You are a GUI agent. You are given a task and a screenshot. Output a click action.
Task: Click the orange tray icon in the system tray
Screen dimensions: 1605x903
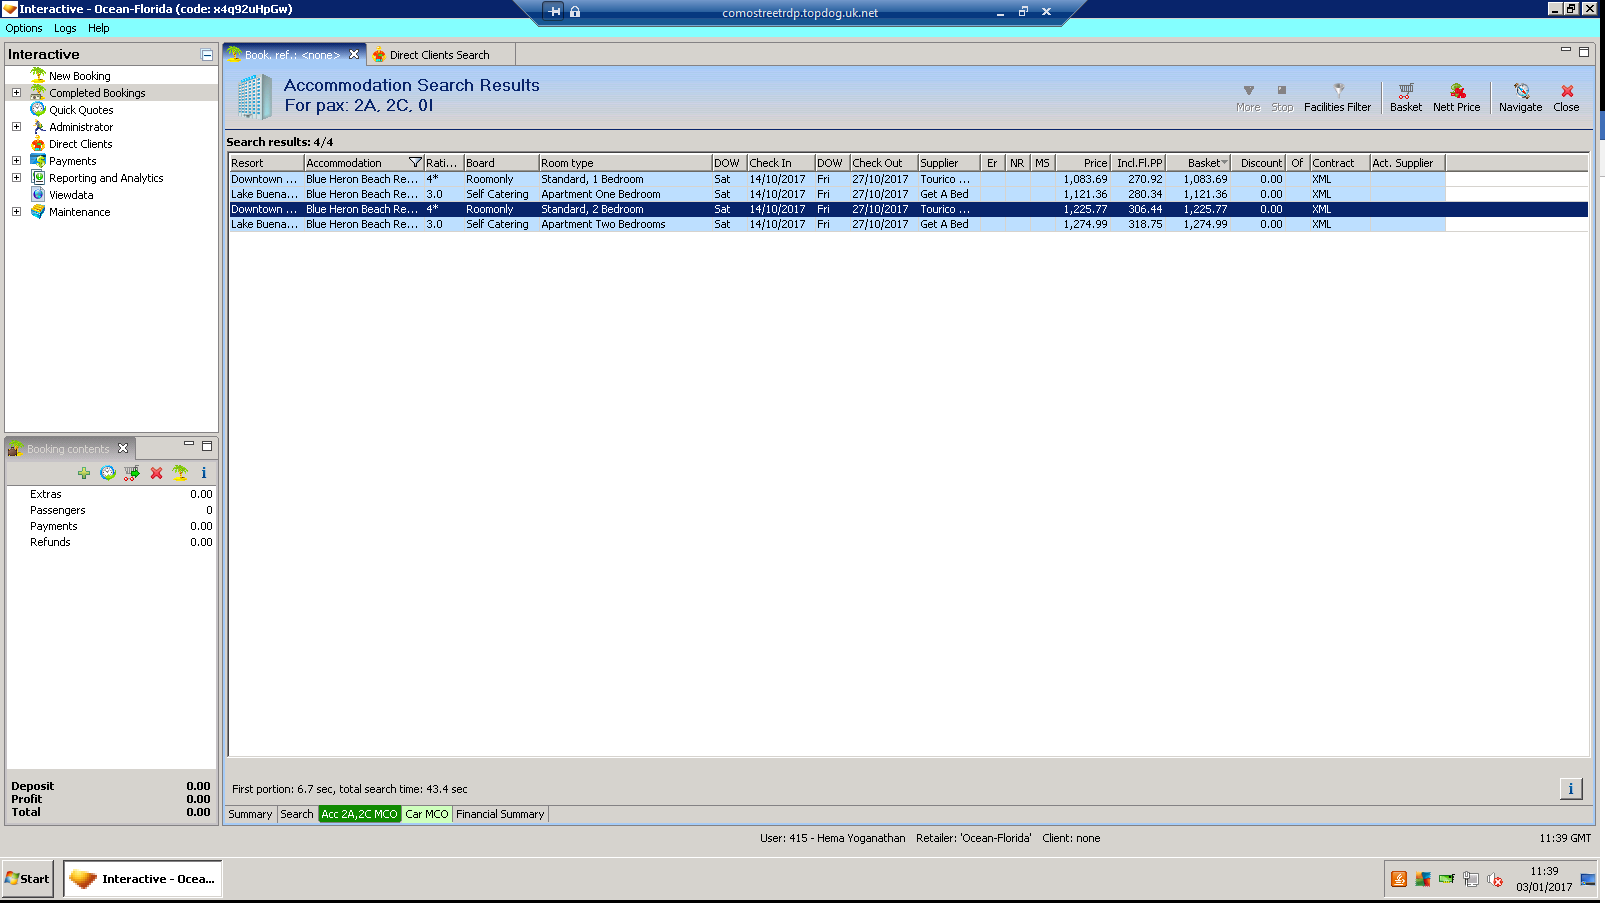click(x=1399, y=879)
